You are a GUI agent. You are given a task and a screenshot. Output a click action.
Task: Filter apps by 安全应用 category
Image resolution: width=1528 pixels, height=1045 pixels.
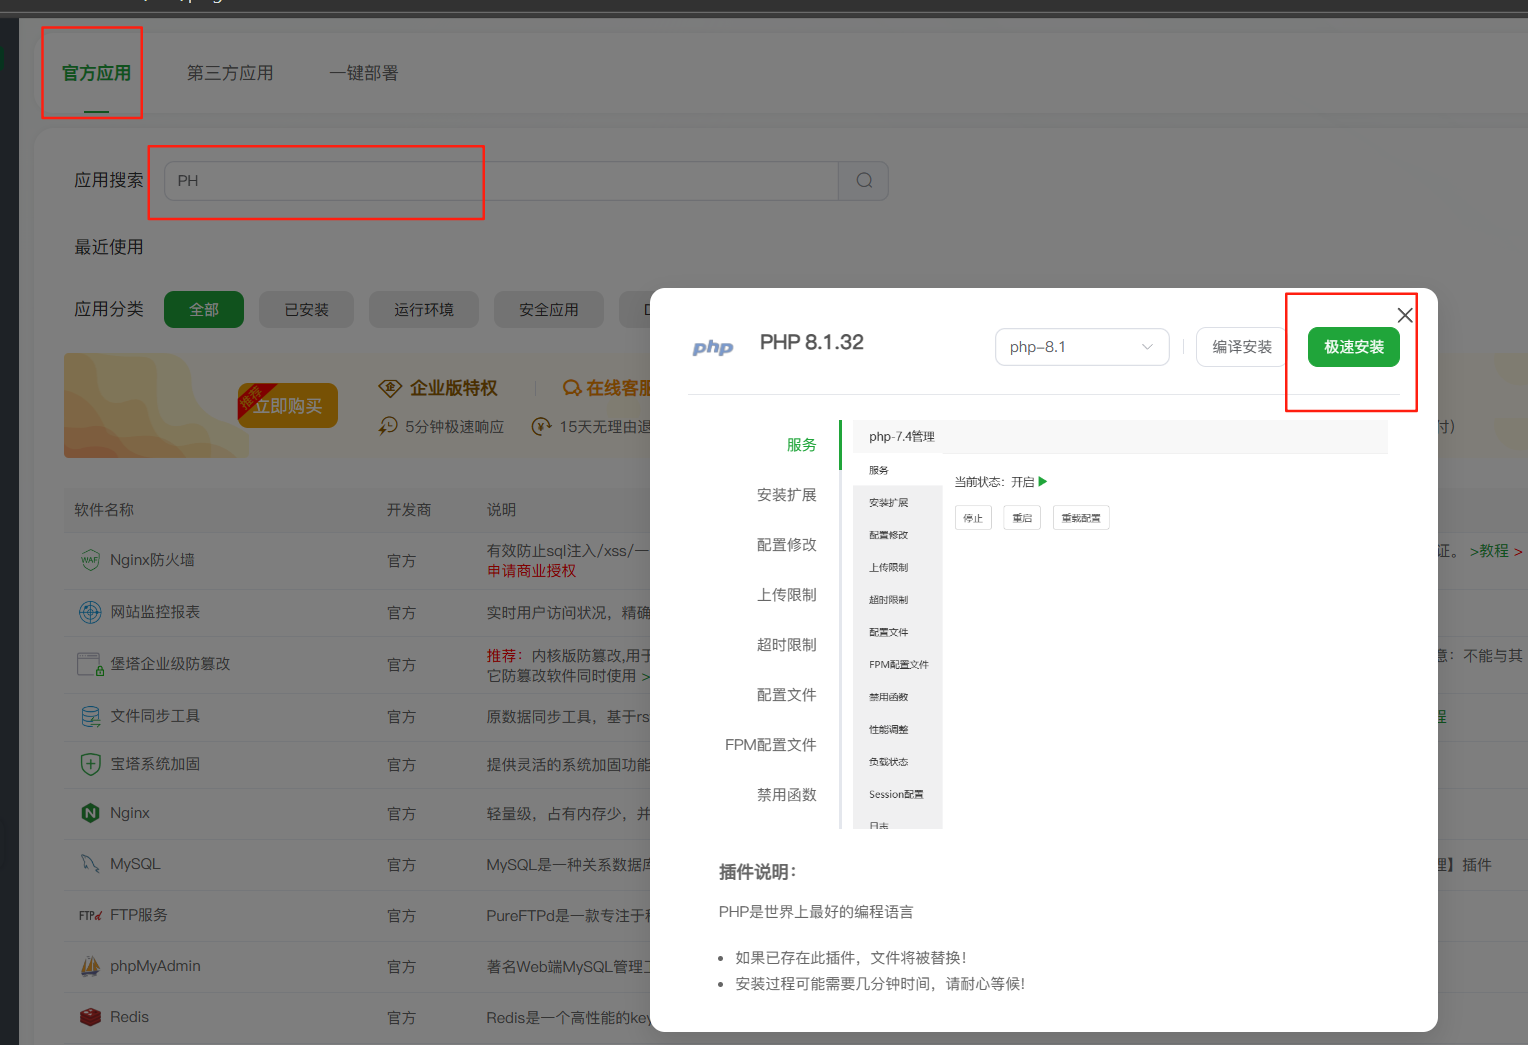(549, 310)
